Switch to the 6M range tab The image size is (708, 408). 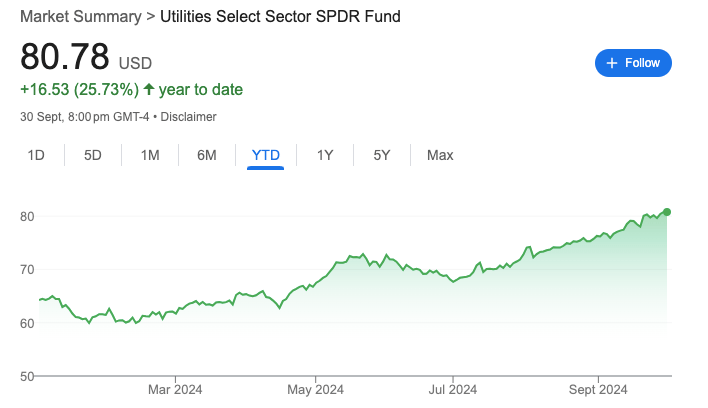coord(207,155)
